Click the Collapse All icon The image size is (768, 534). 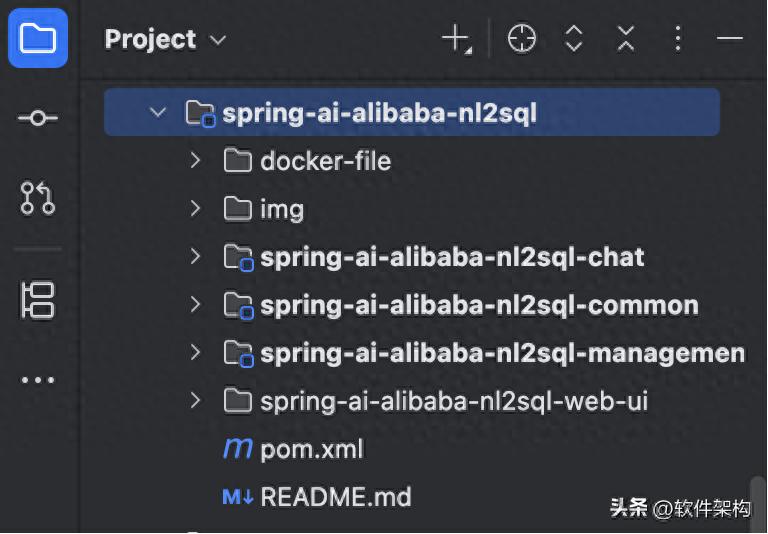tap(625, 39)
